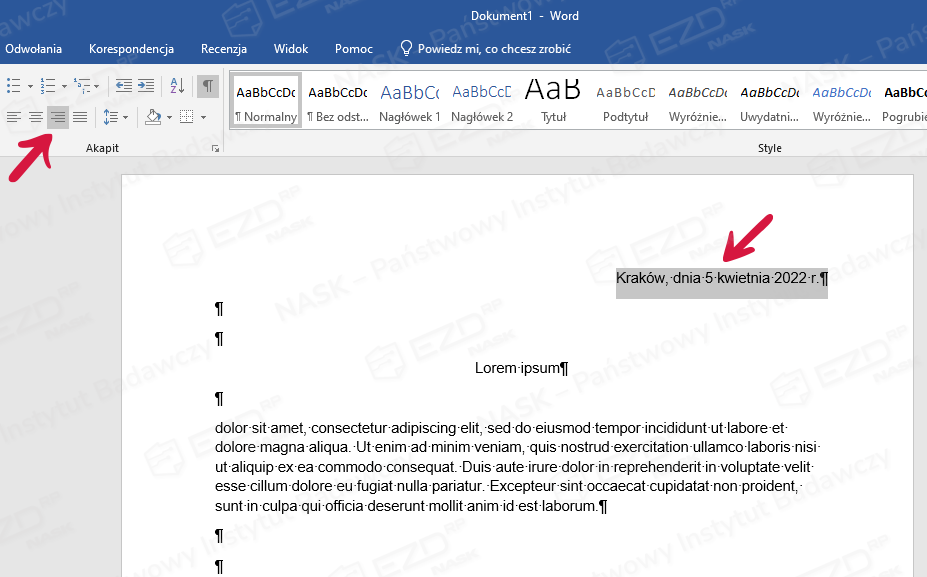Click the bullet list icon
This screenshot has width=927, height=577.
(14, 86)
